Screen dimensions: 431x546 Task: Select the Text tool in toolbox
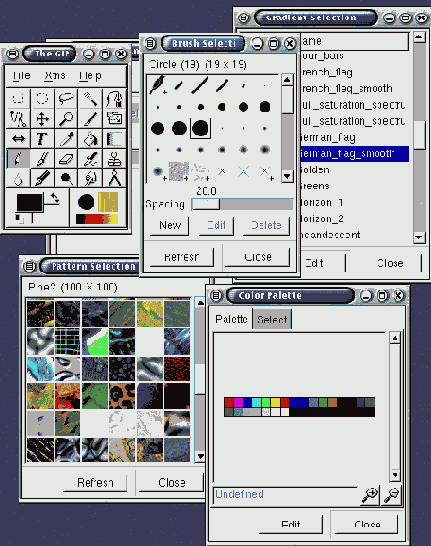click(x=42, y=139)
